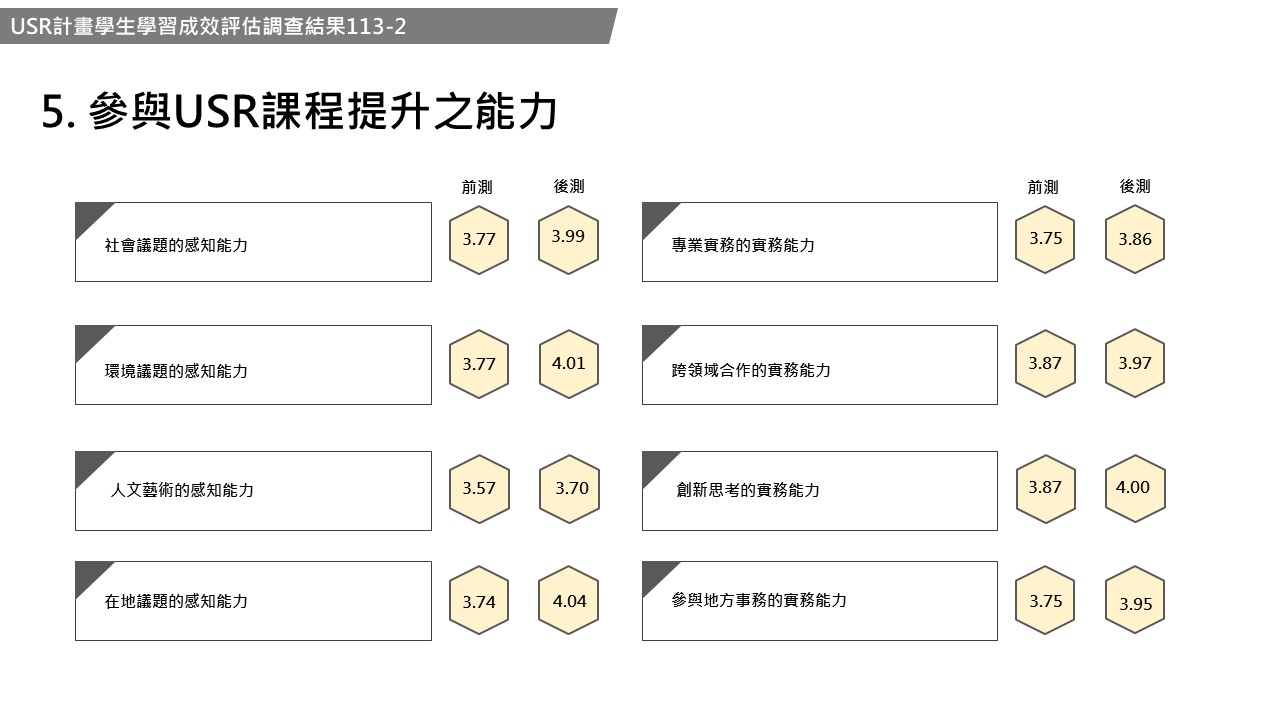Viewport: 1280px width, 720px height.
Task: Click the 3.99 post-test hexagon
Action: click(568, 239)
